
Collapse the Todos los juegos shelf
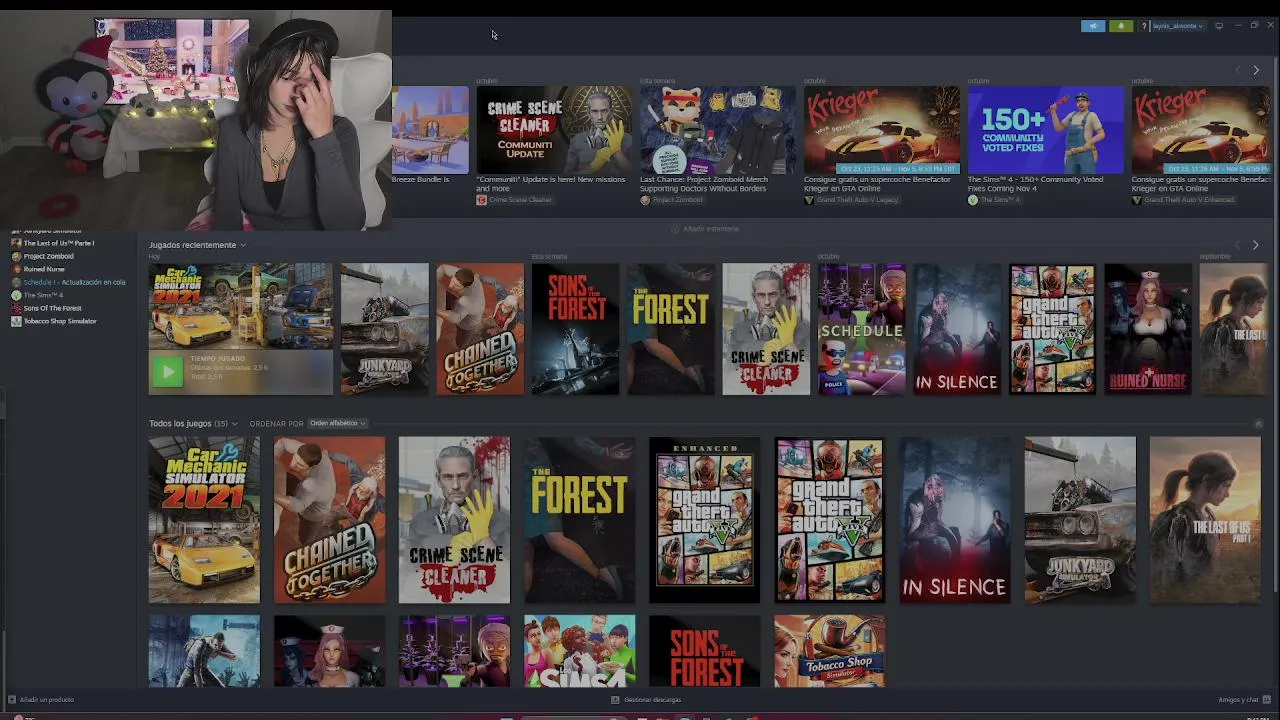1258,424
